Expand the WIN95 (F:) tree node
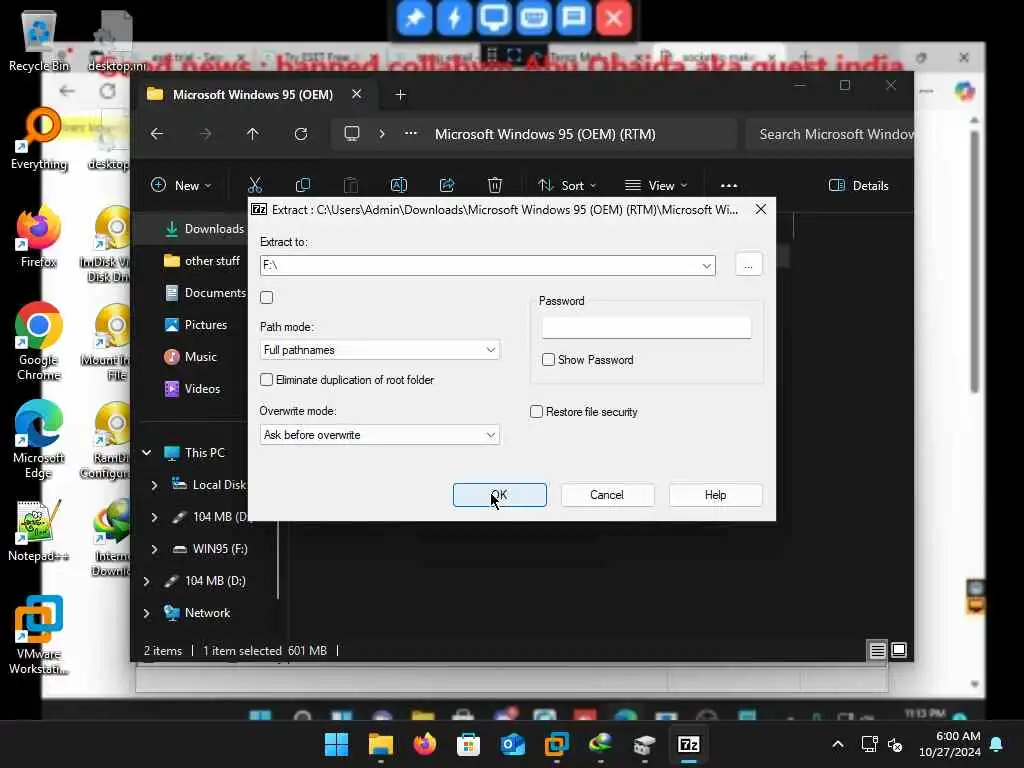1024x768 pixels. 154,549
